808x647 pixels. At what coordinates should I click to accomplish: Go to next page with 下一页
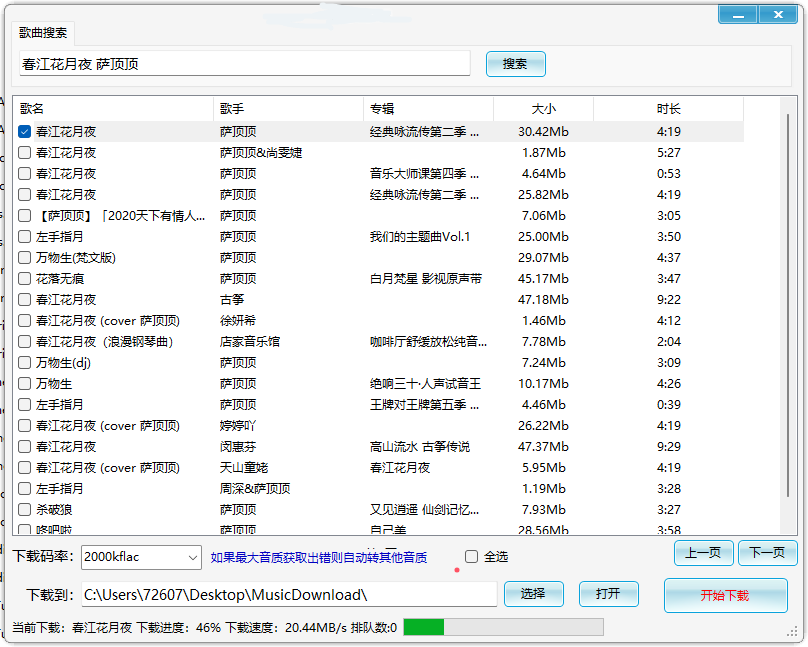point(768,553)
